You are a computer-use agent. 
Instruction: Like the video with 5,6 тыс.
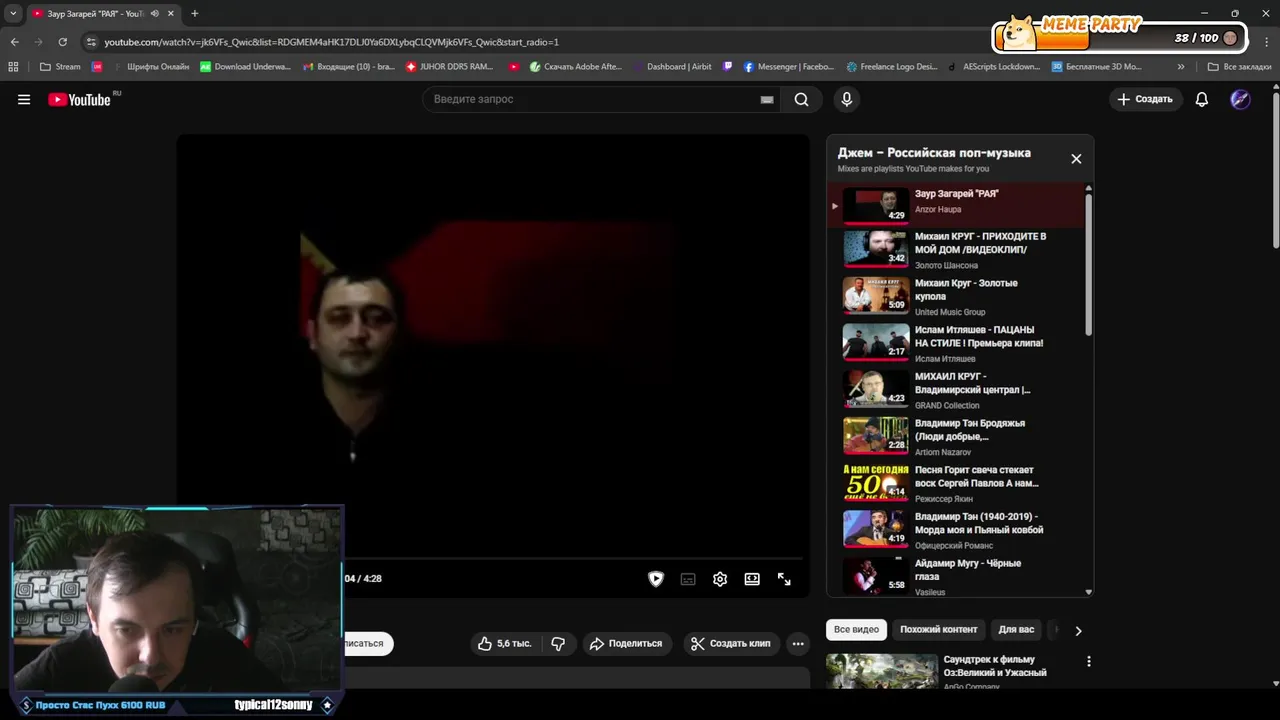click(505, 643)
